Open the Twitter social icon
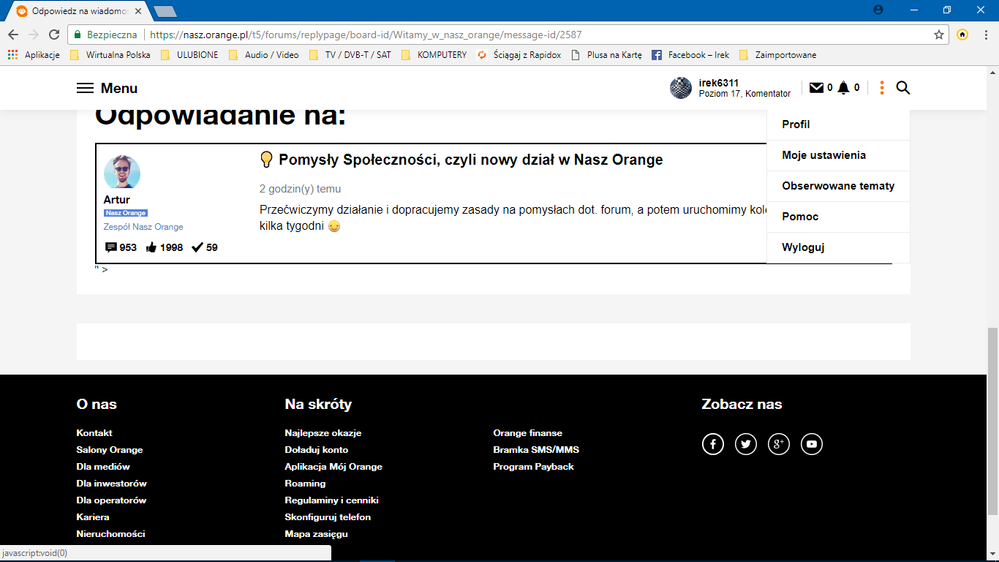Viewport: 999px width, 562px height. [746, 444]
